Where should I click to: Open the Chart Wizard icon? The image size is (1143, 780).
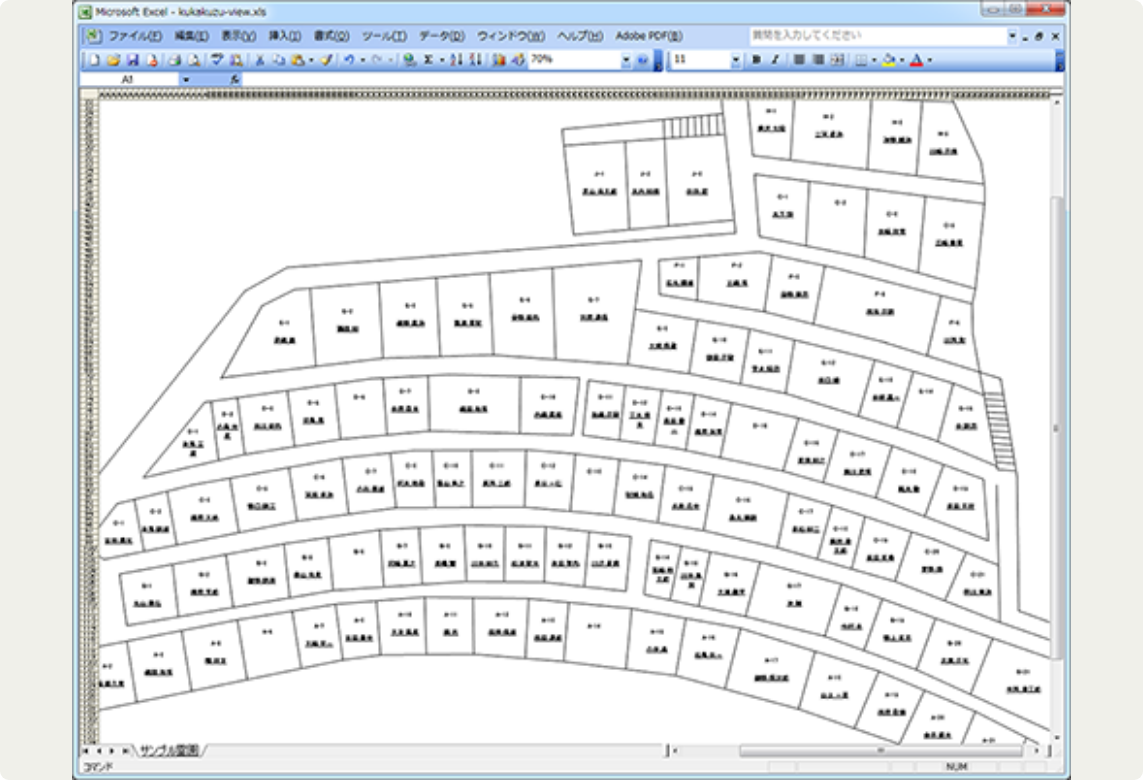(500, 60)
